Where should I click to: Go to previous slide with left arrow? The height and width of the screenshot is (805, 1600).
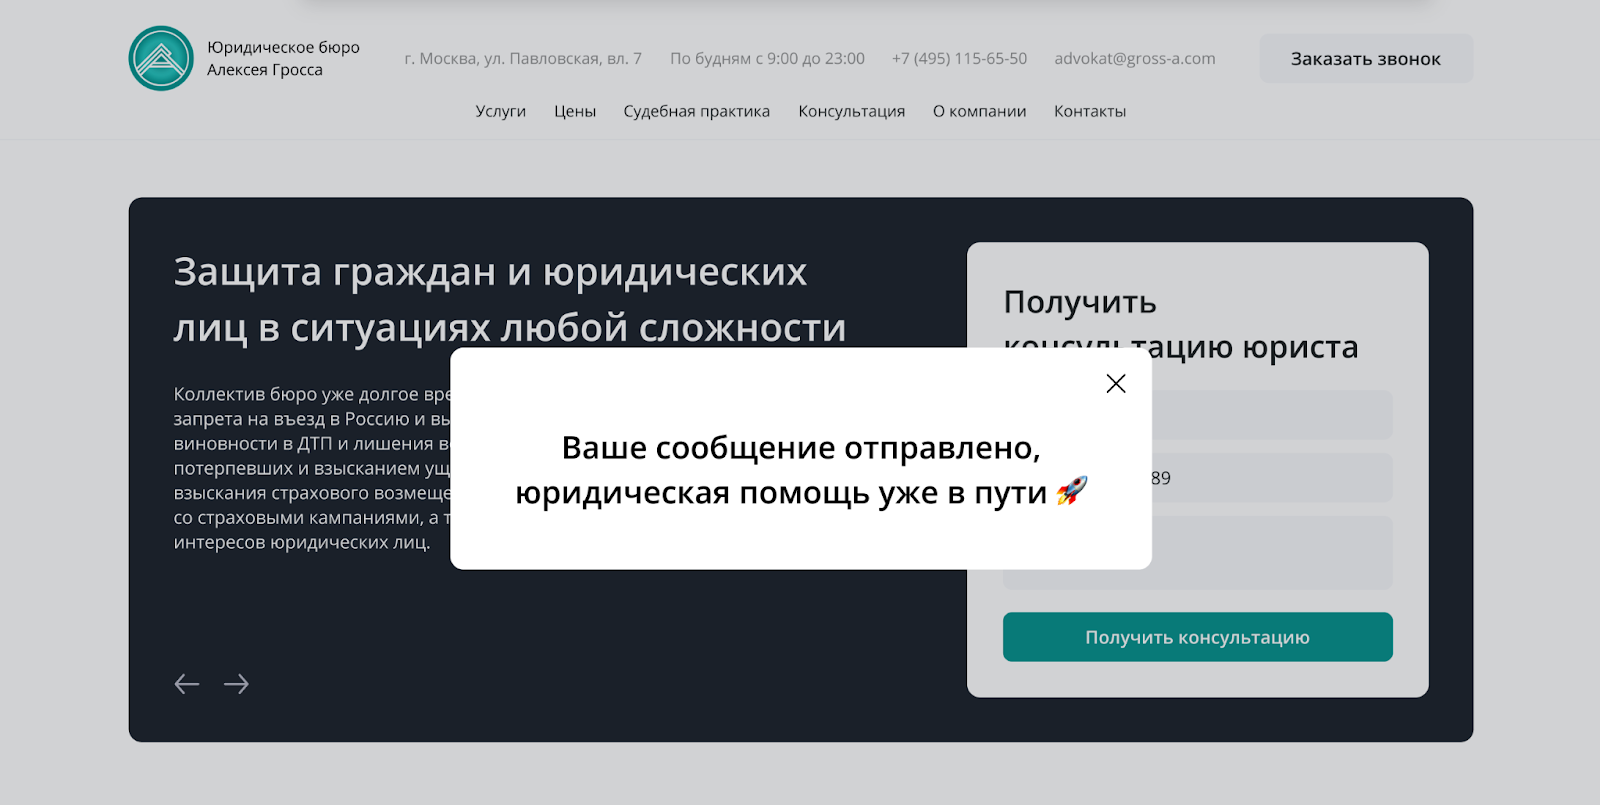coord(187,684)
